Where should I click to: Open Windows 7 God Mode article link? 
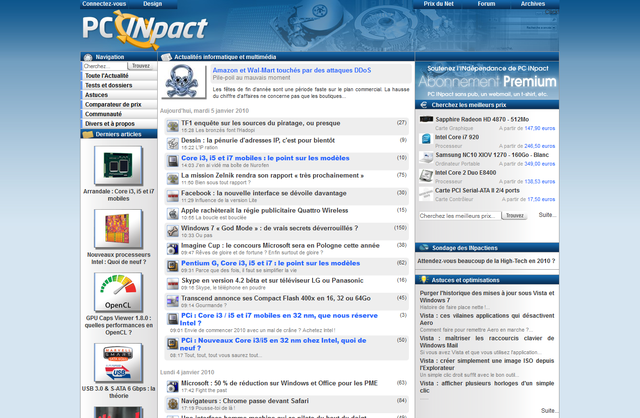click(269, 228)
